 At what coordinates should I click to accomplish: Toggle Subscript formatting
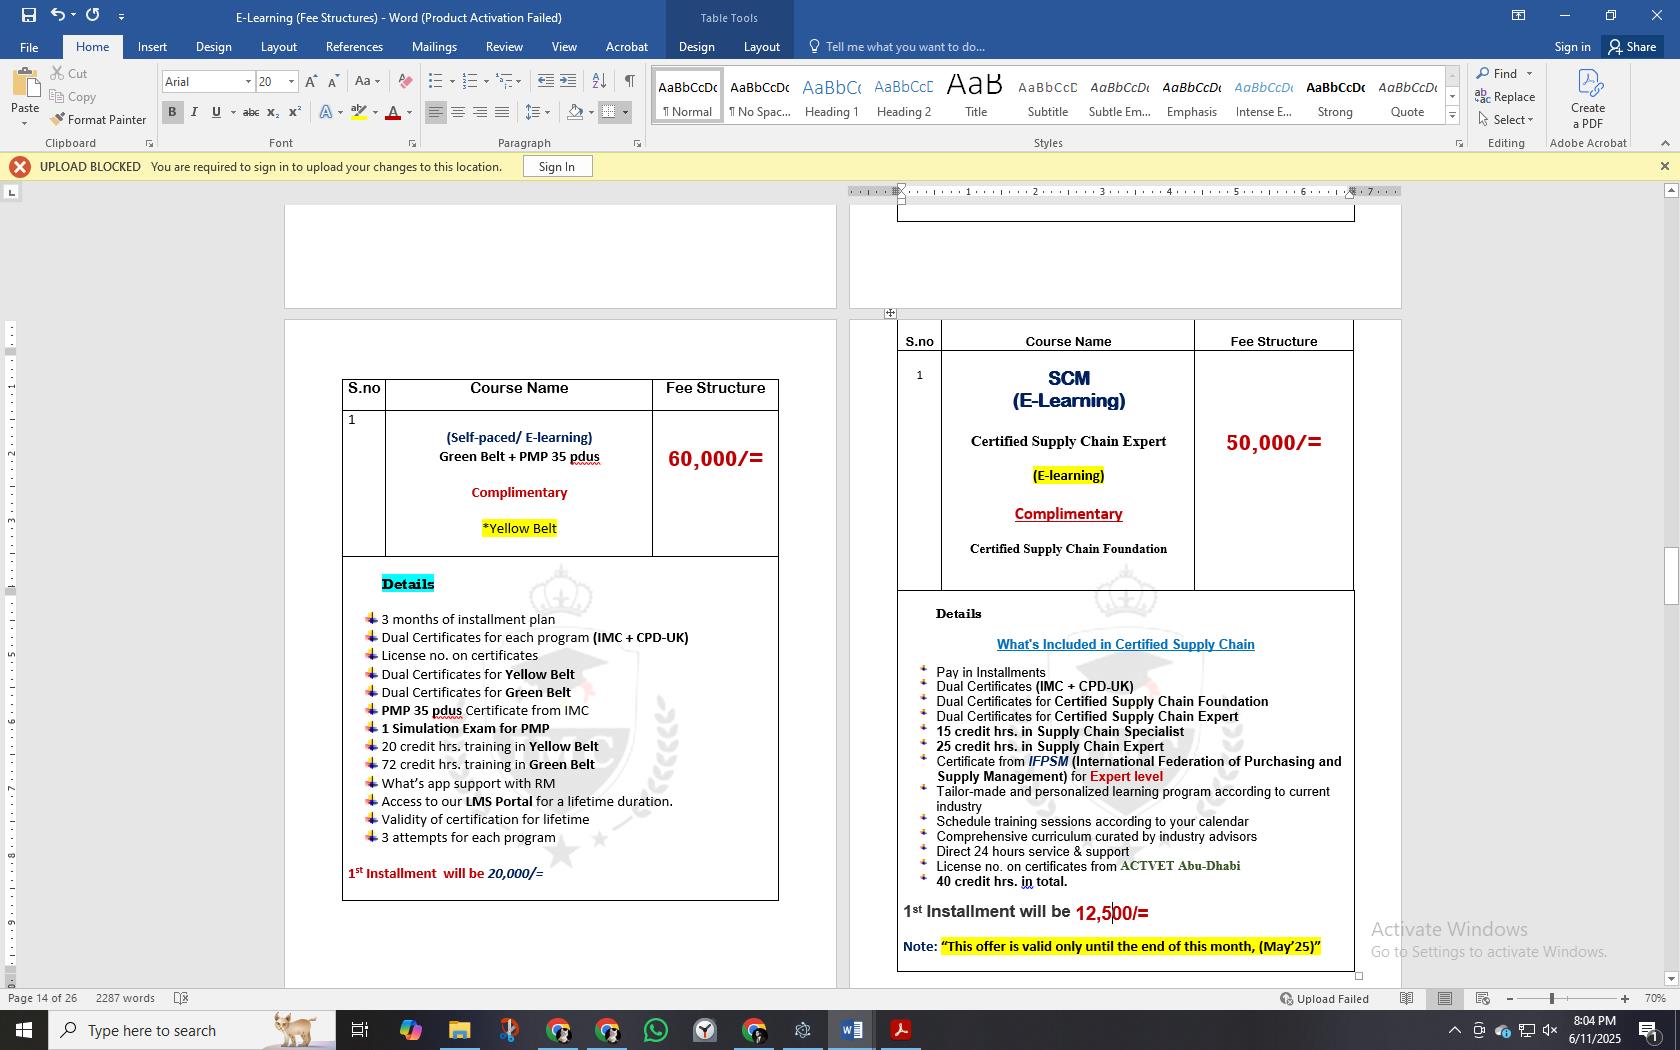(x=273, y=112)
